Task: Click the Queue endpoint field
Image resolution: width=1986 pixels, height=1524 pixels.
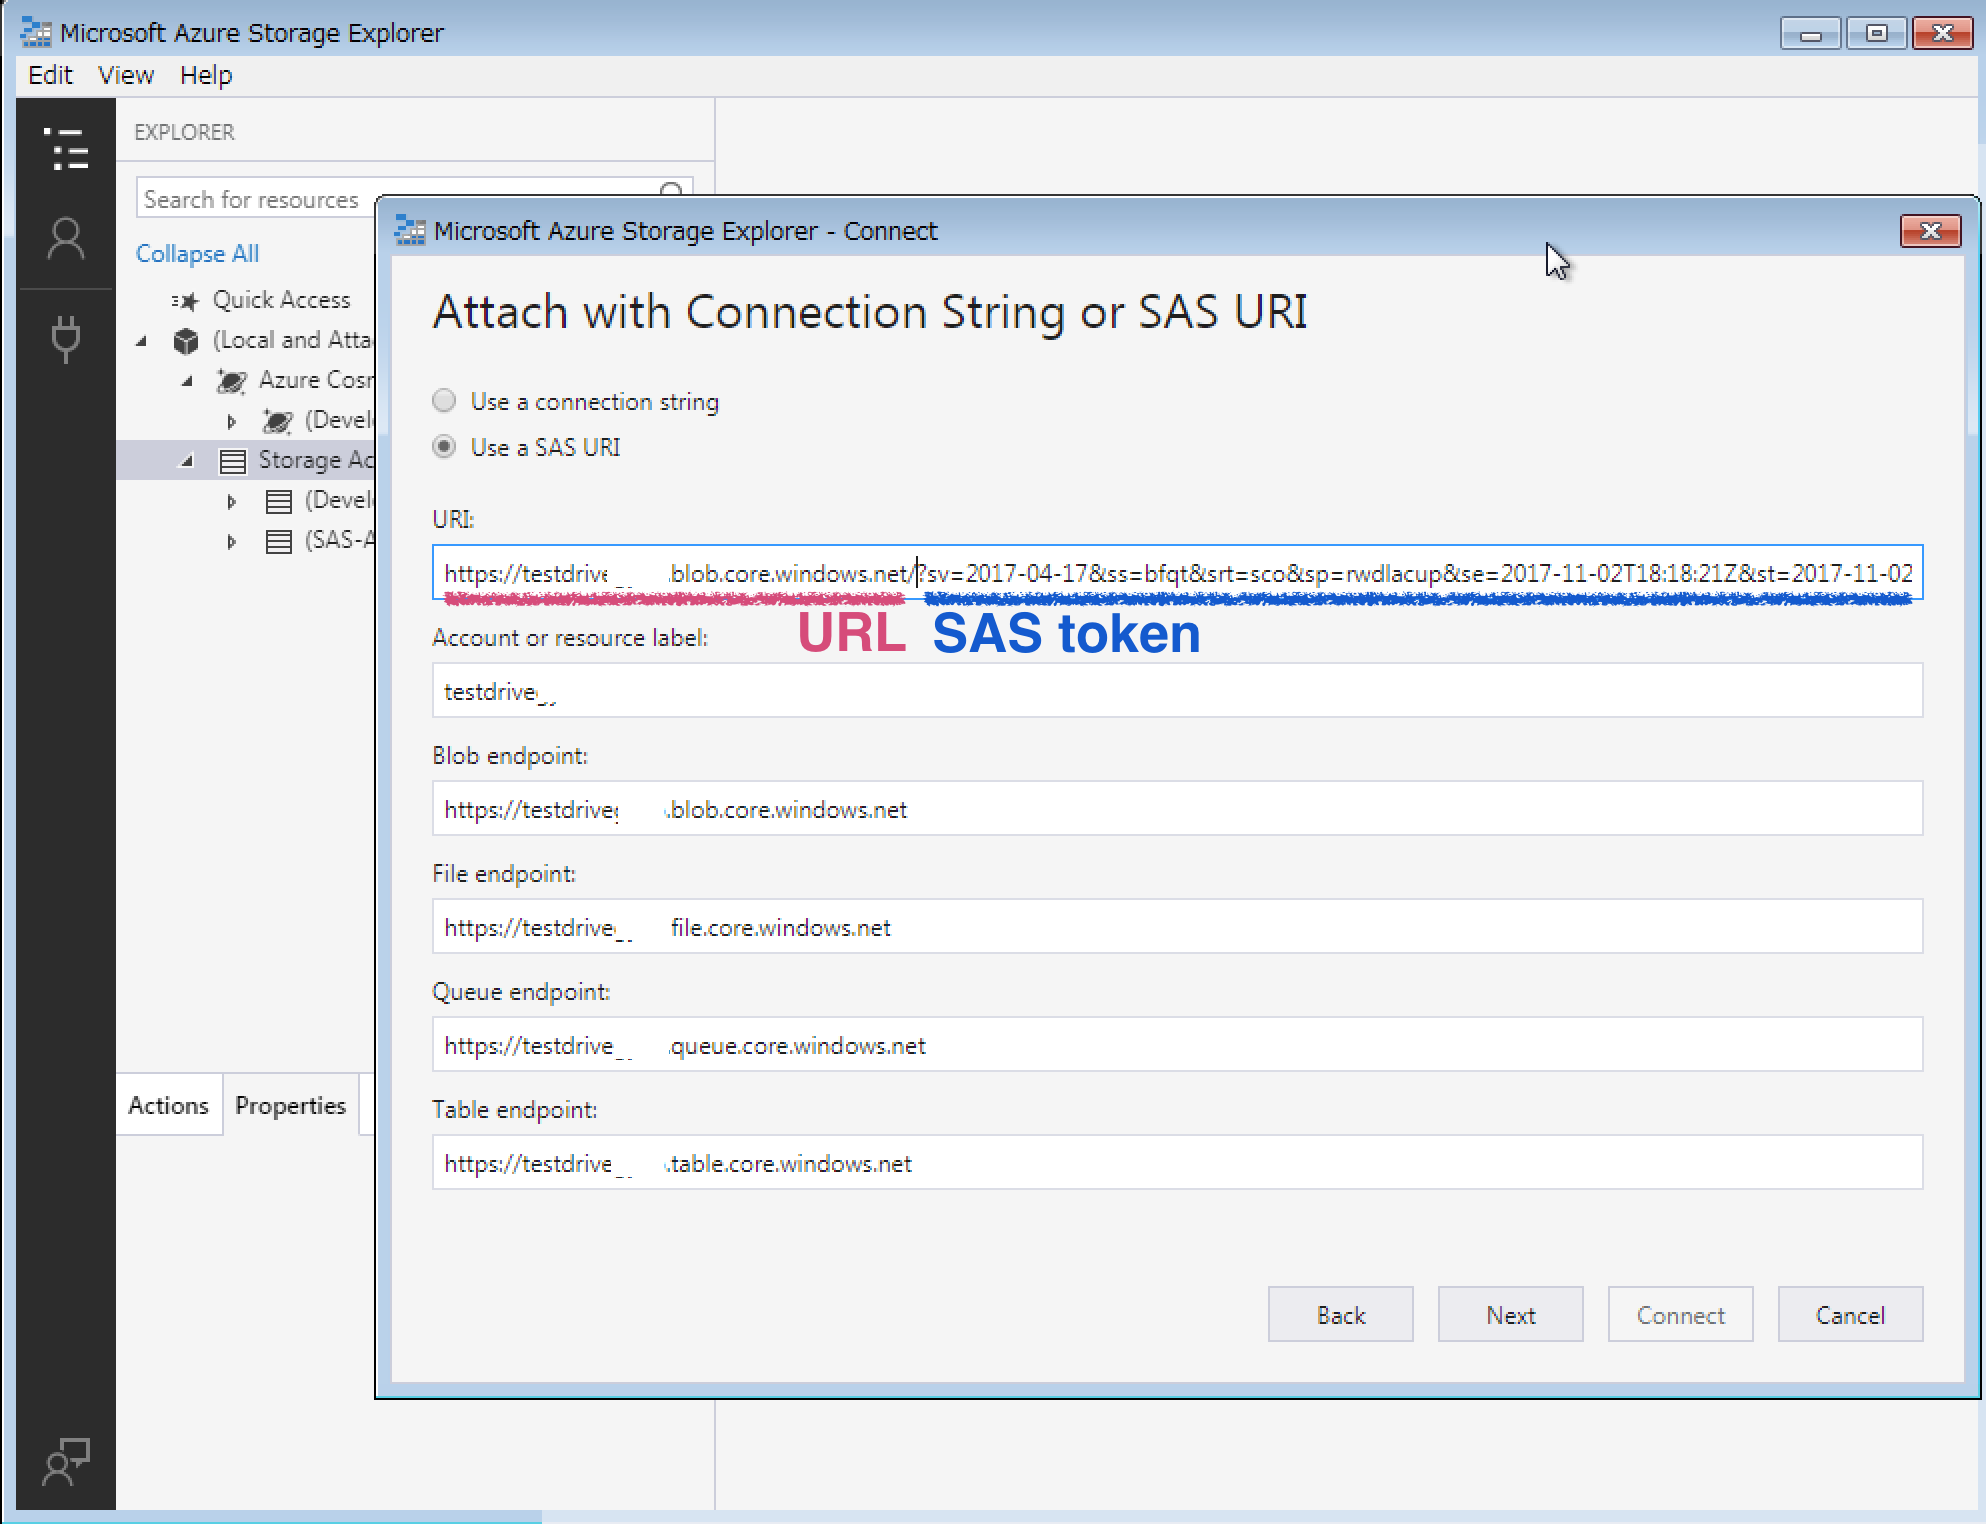Action: 1177,1045
